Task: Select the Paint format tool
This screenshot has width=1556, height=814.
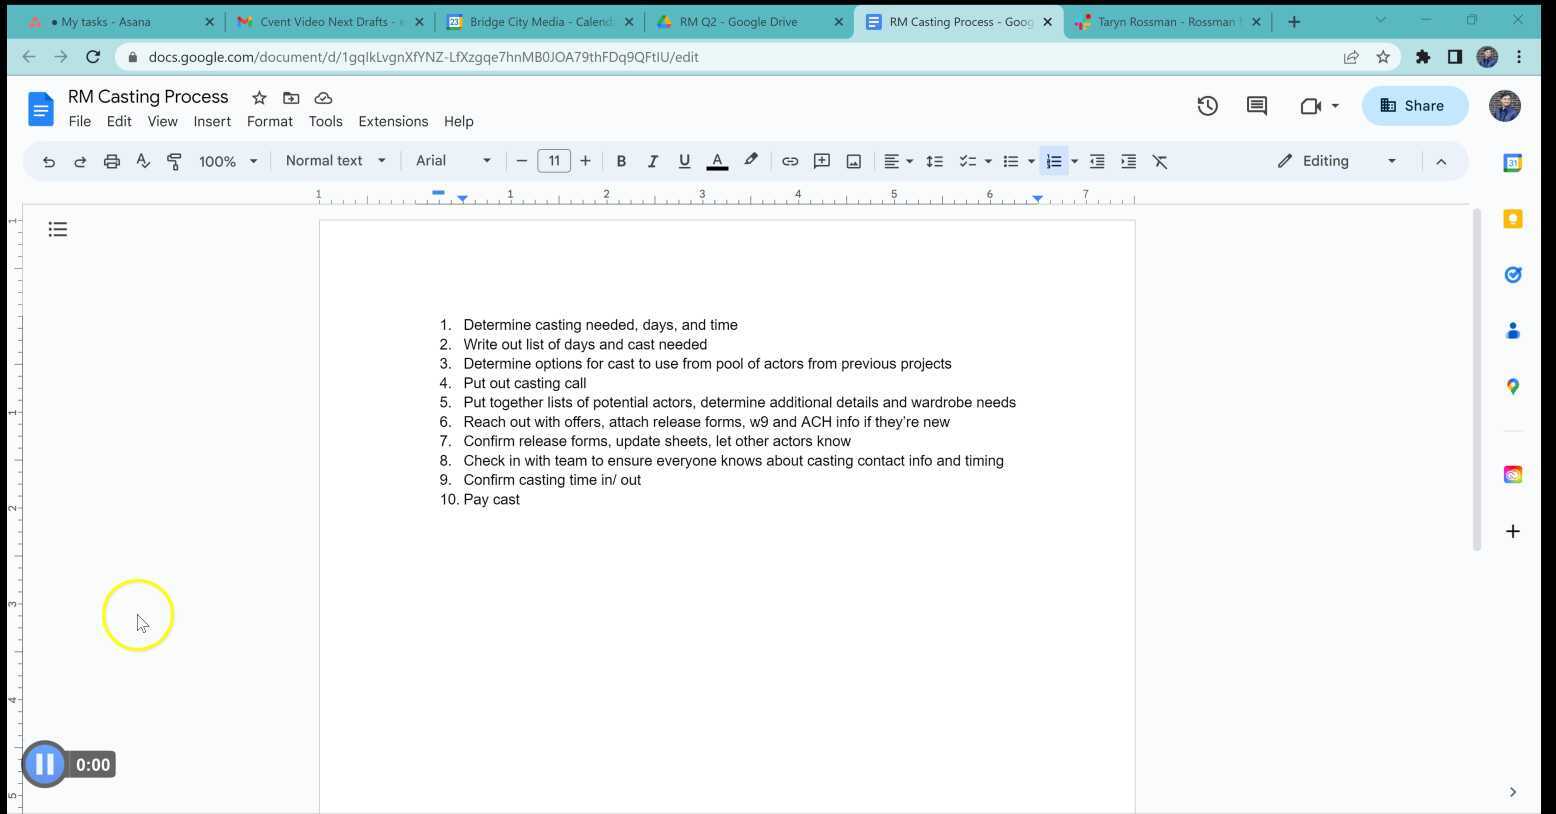Action: click(174, 161)
